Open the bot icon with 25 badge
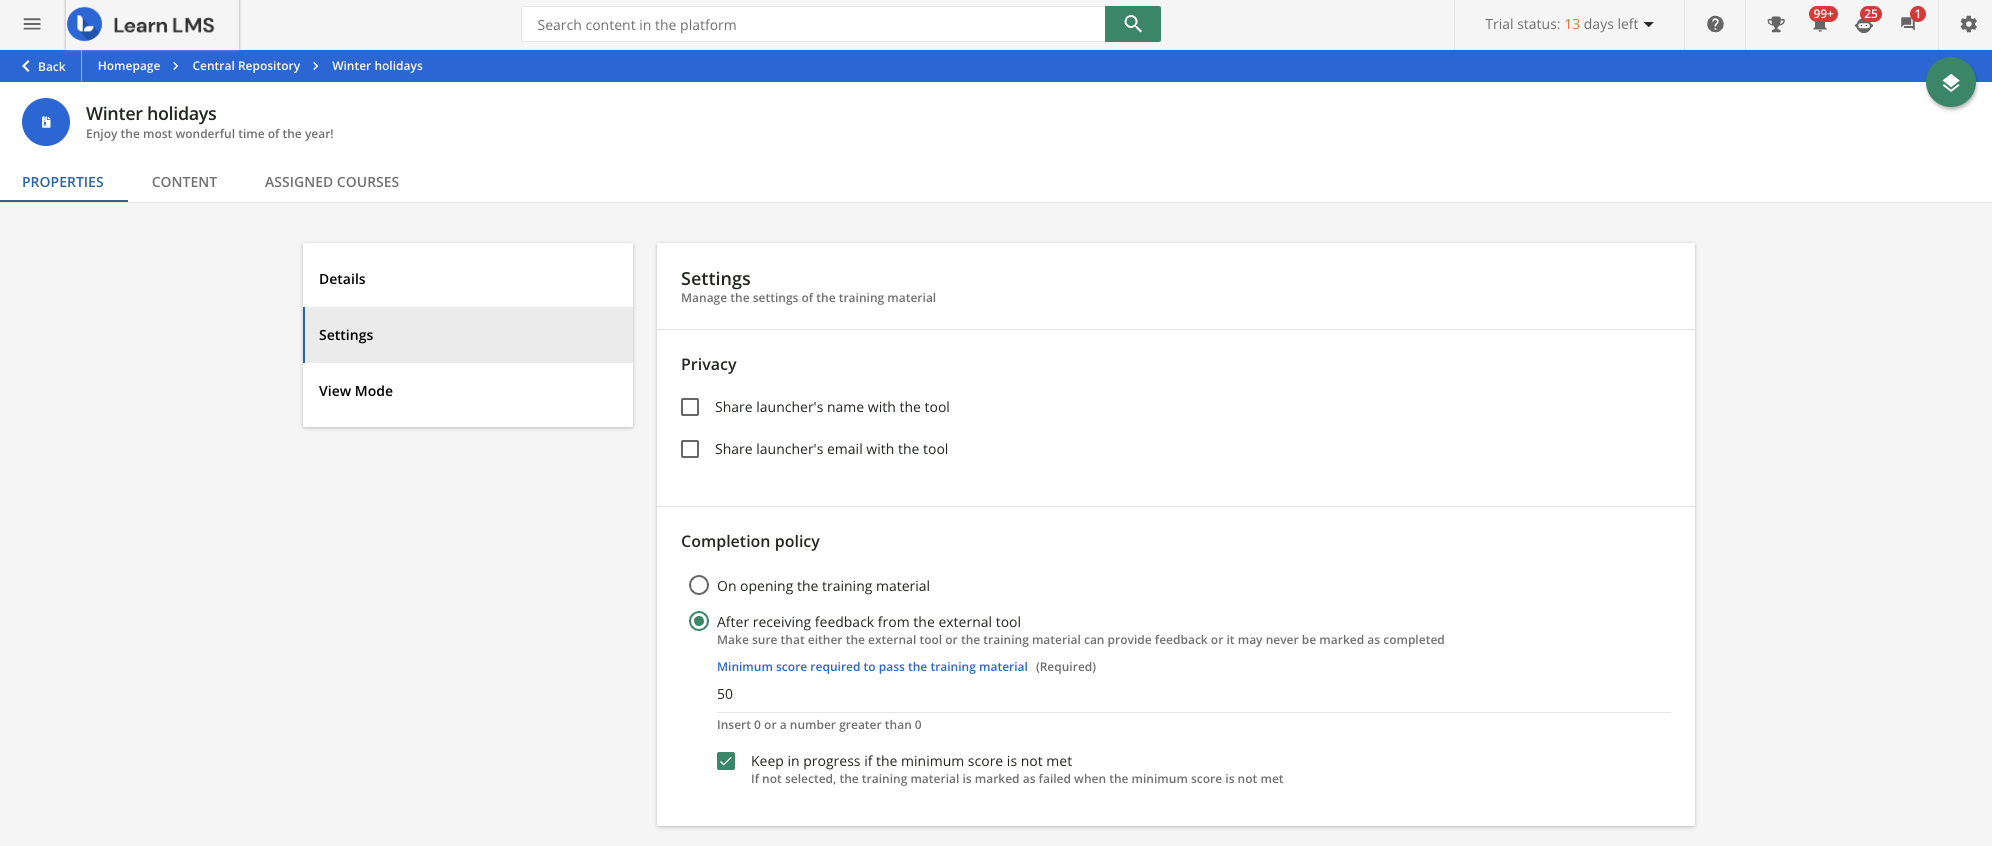Screen dimensions: 1992x846 (1864, 24)
